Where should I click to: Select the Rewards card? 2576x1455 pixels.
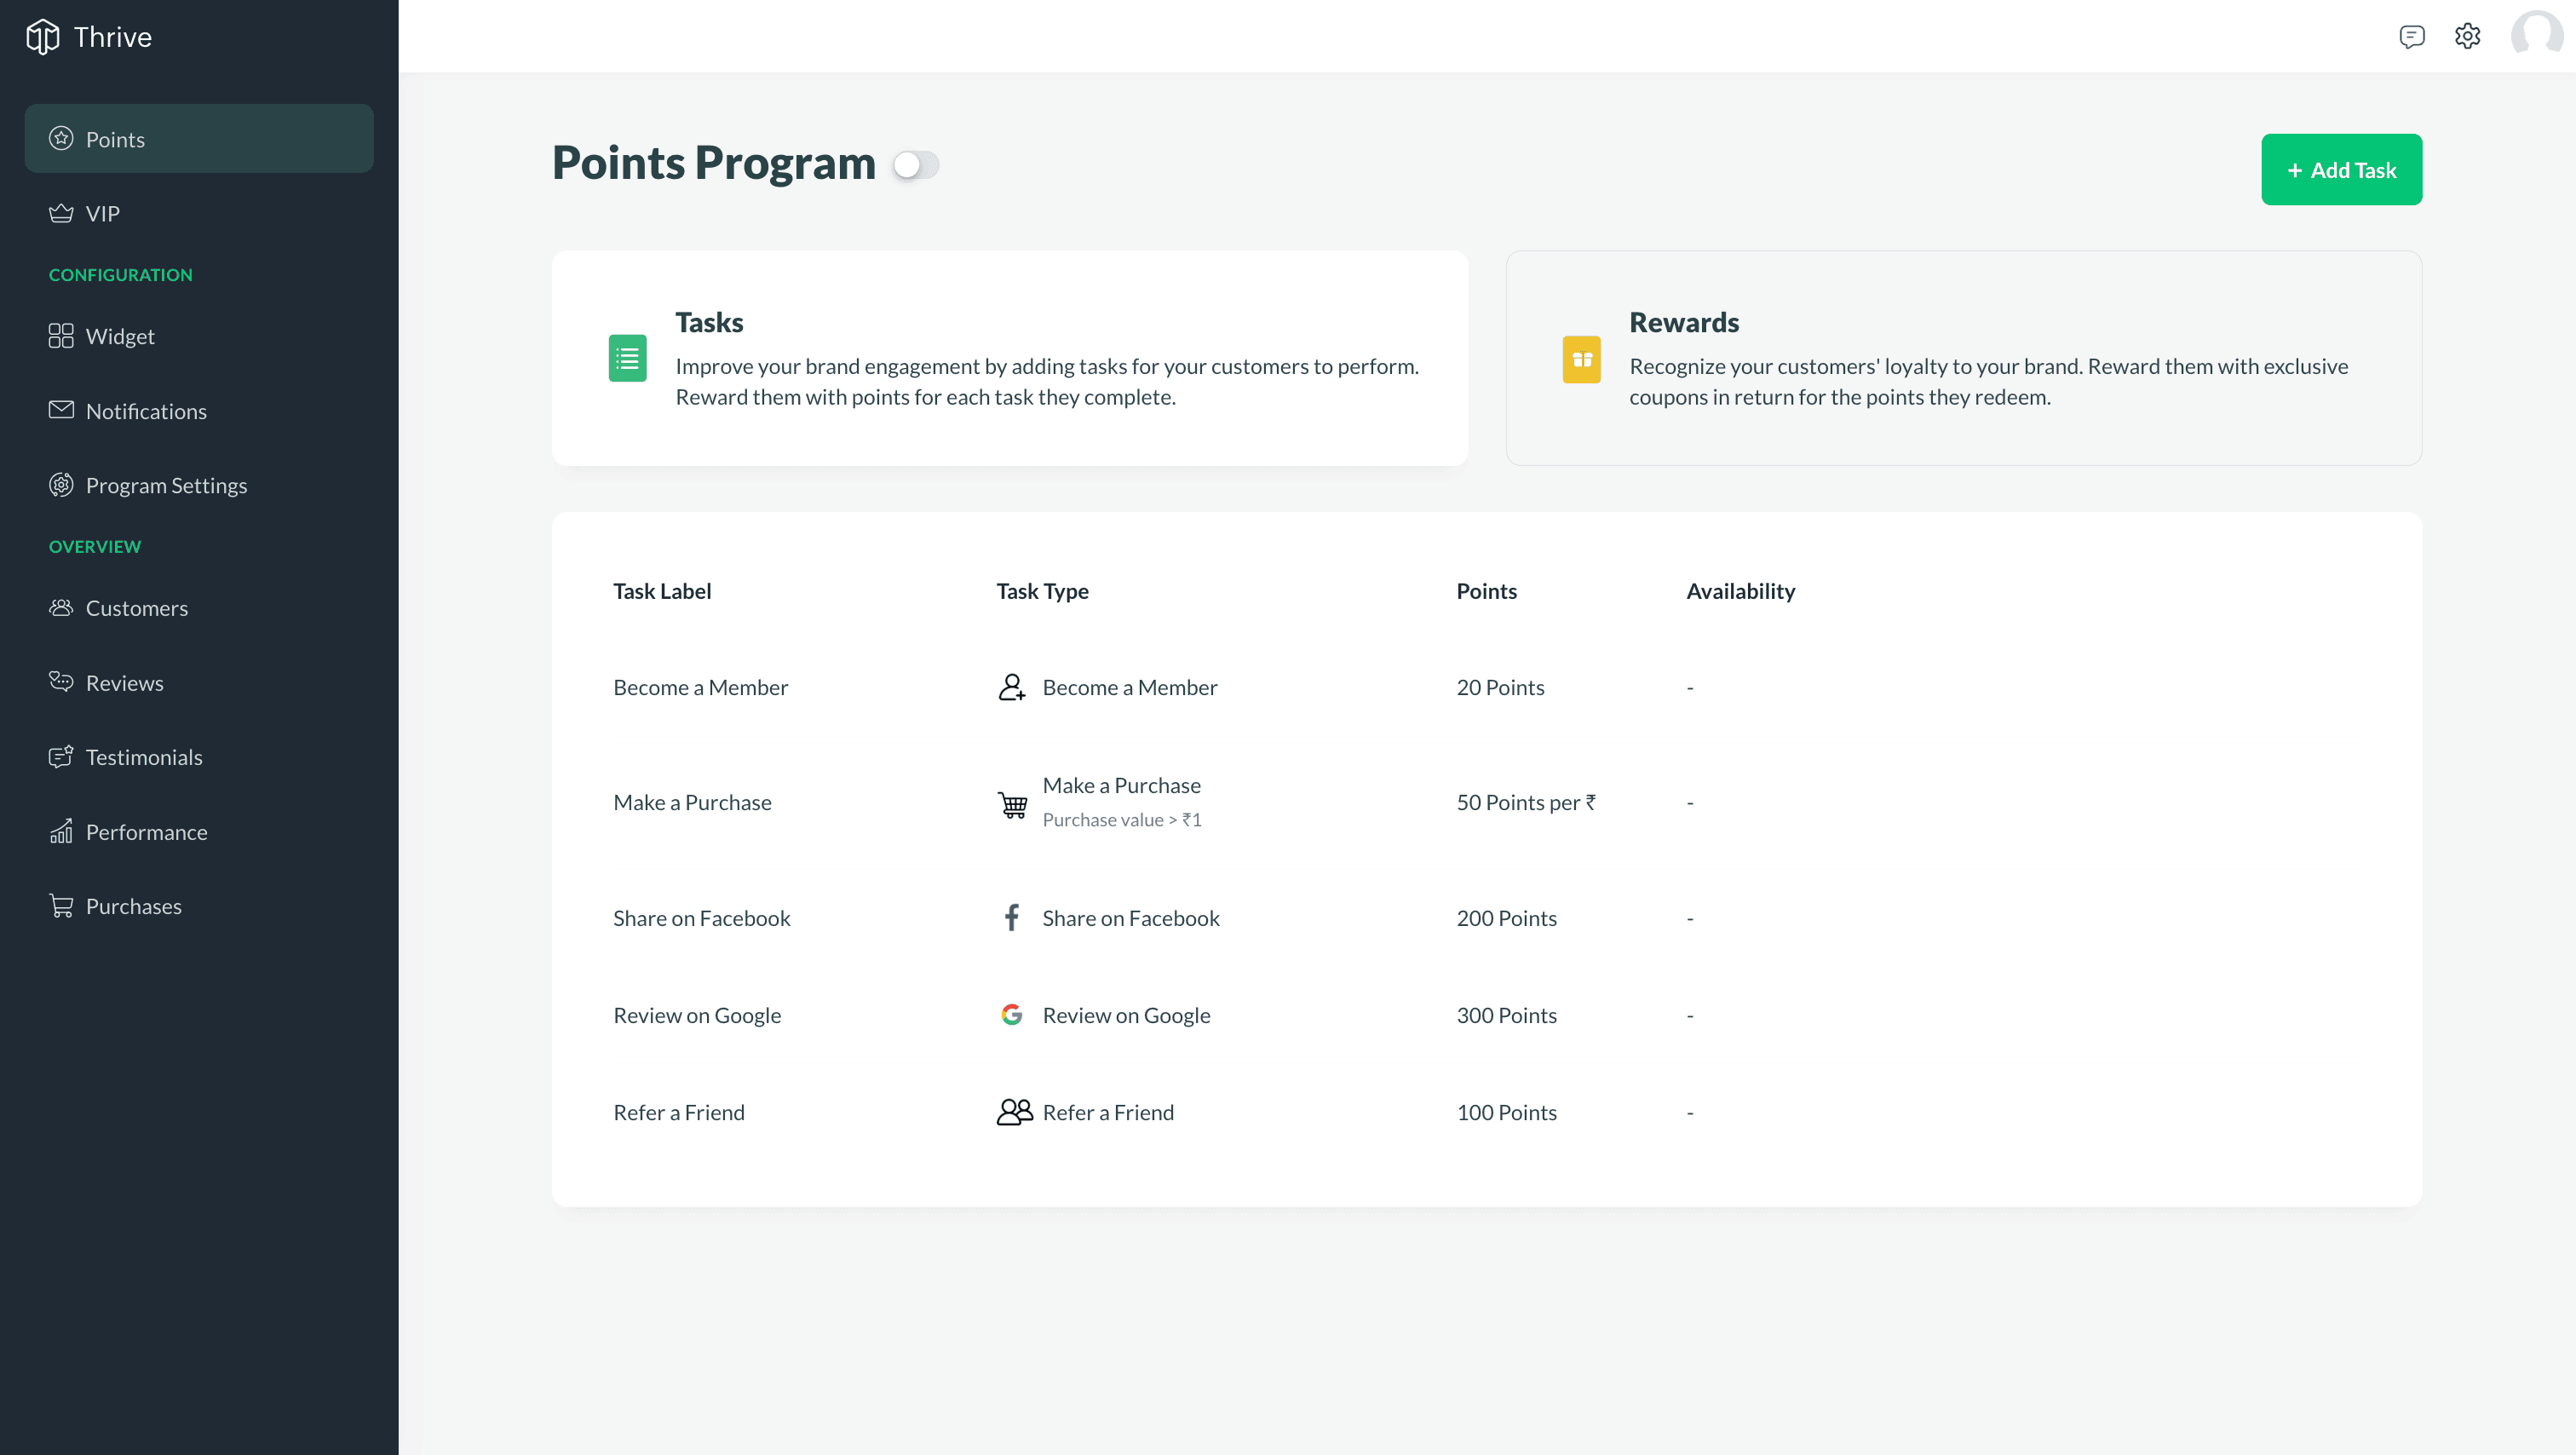click(1962, 358)
